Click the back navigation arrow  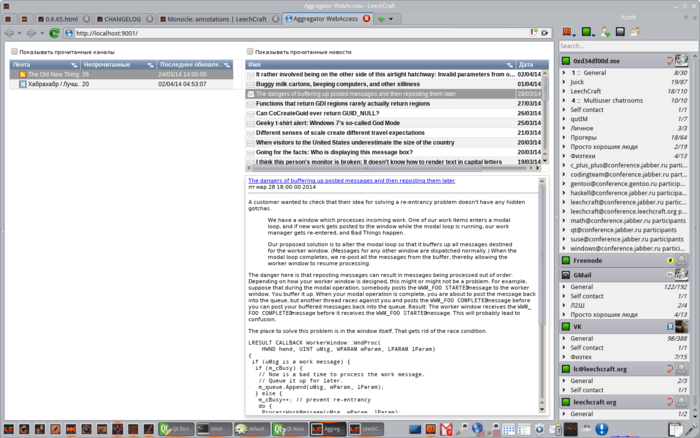[9, 33]
